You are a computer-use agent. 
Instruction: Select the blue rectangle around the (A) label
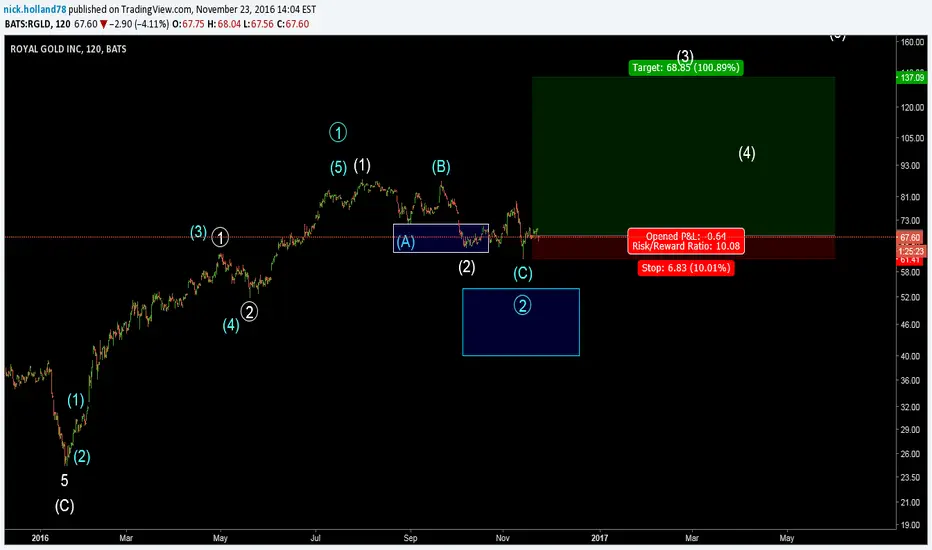[x=441, y=238]
